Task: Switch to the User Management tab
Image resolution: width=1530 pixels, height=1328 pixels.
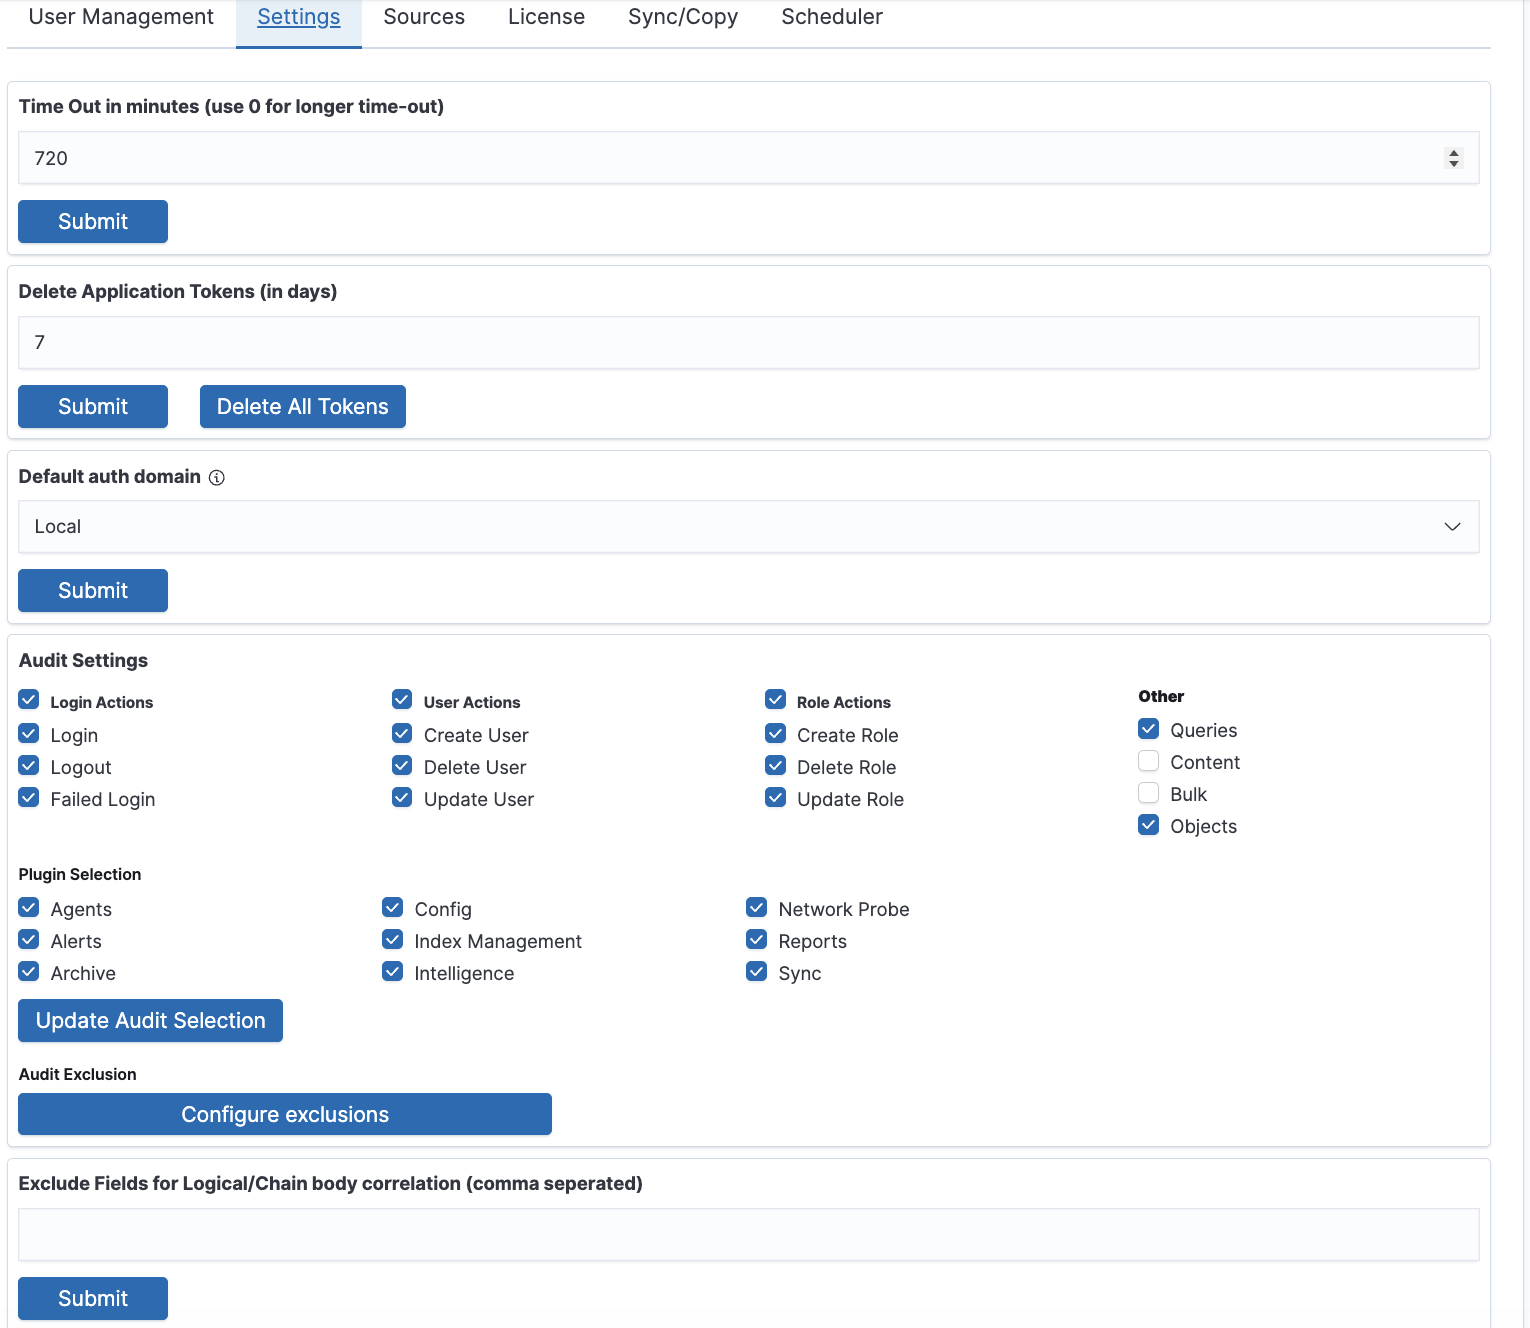Action: click(121, 17)
